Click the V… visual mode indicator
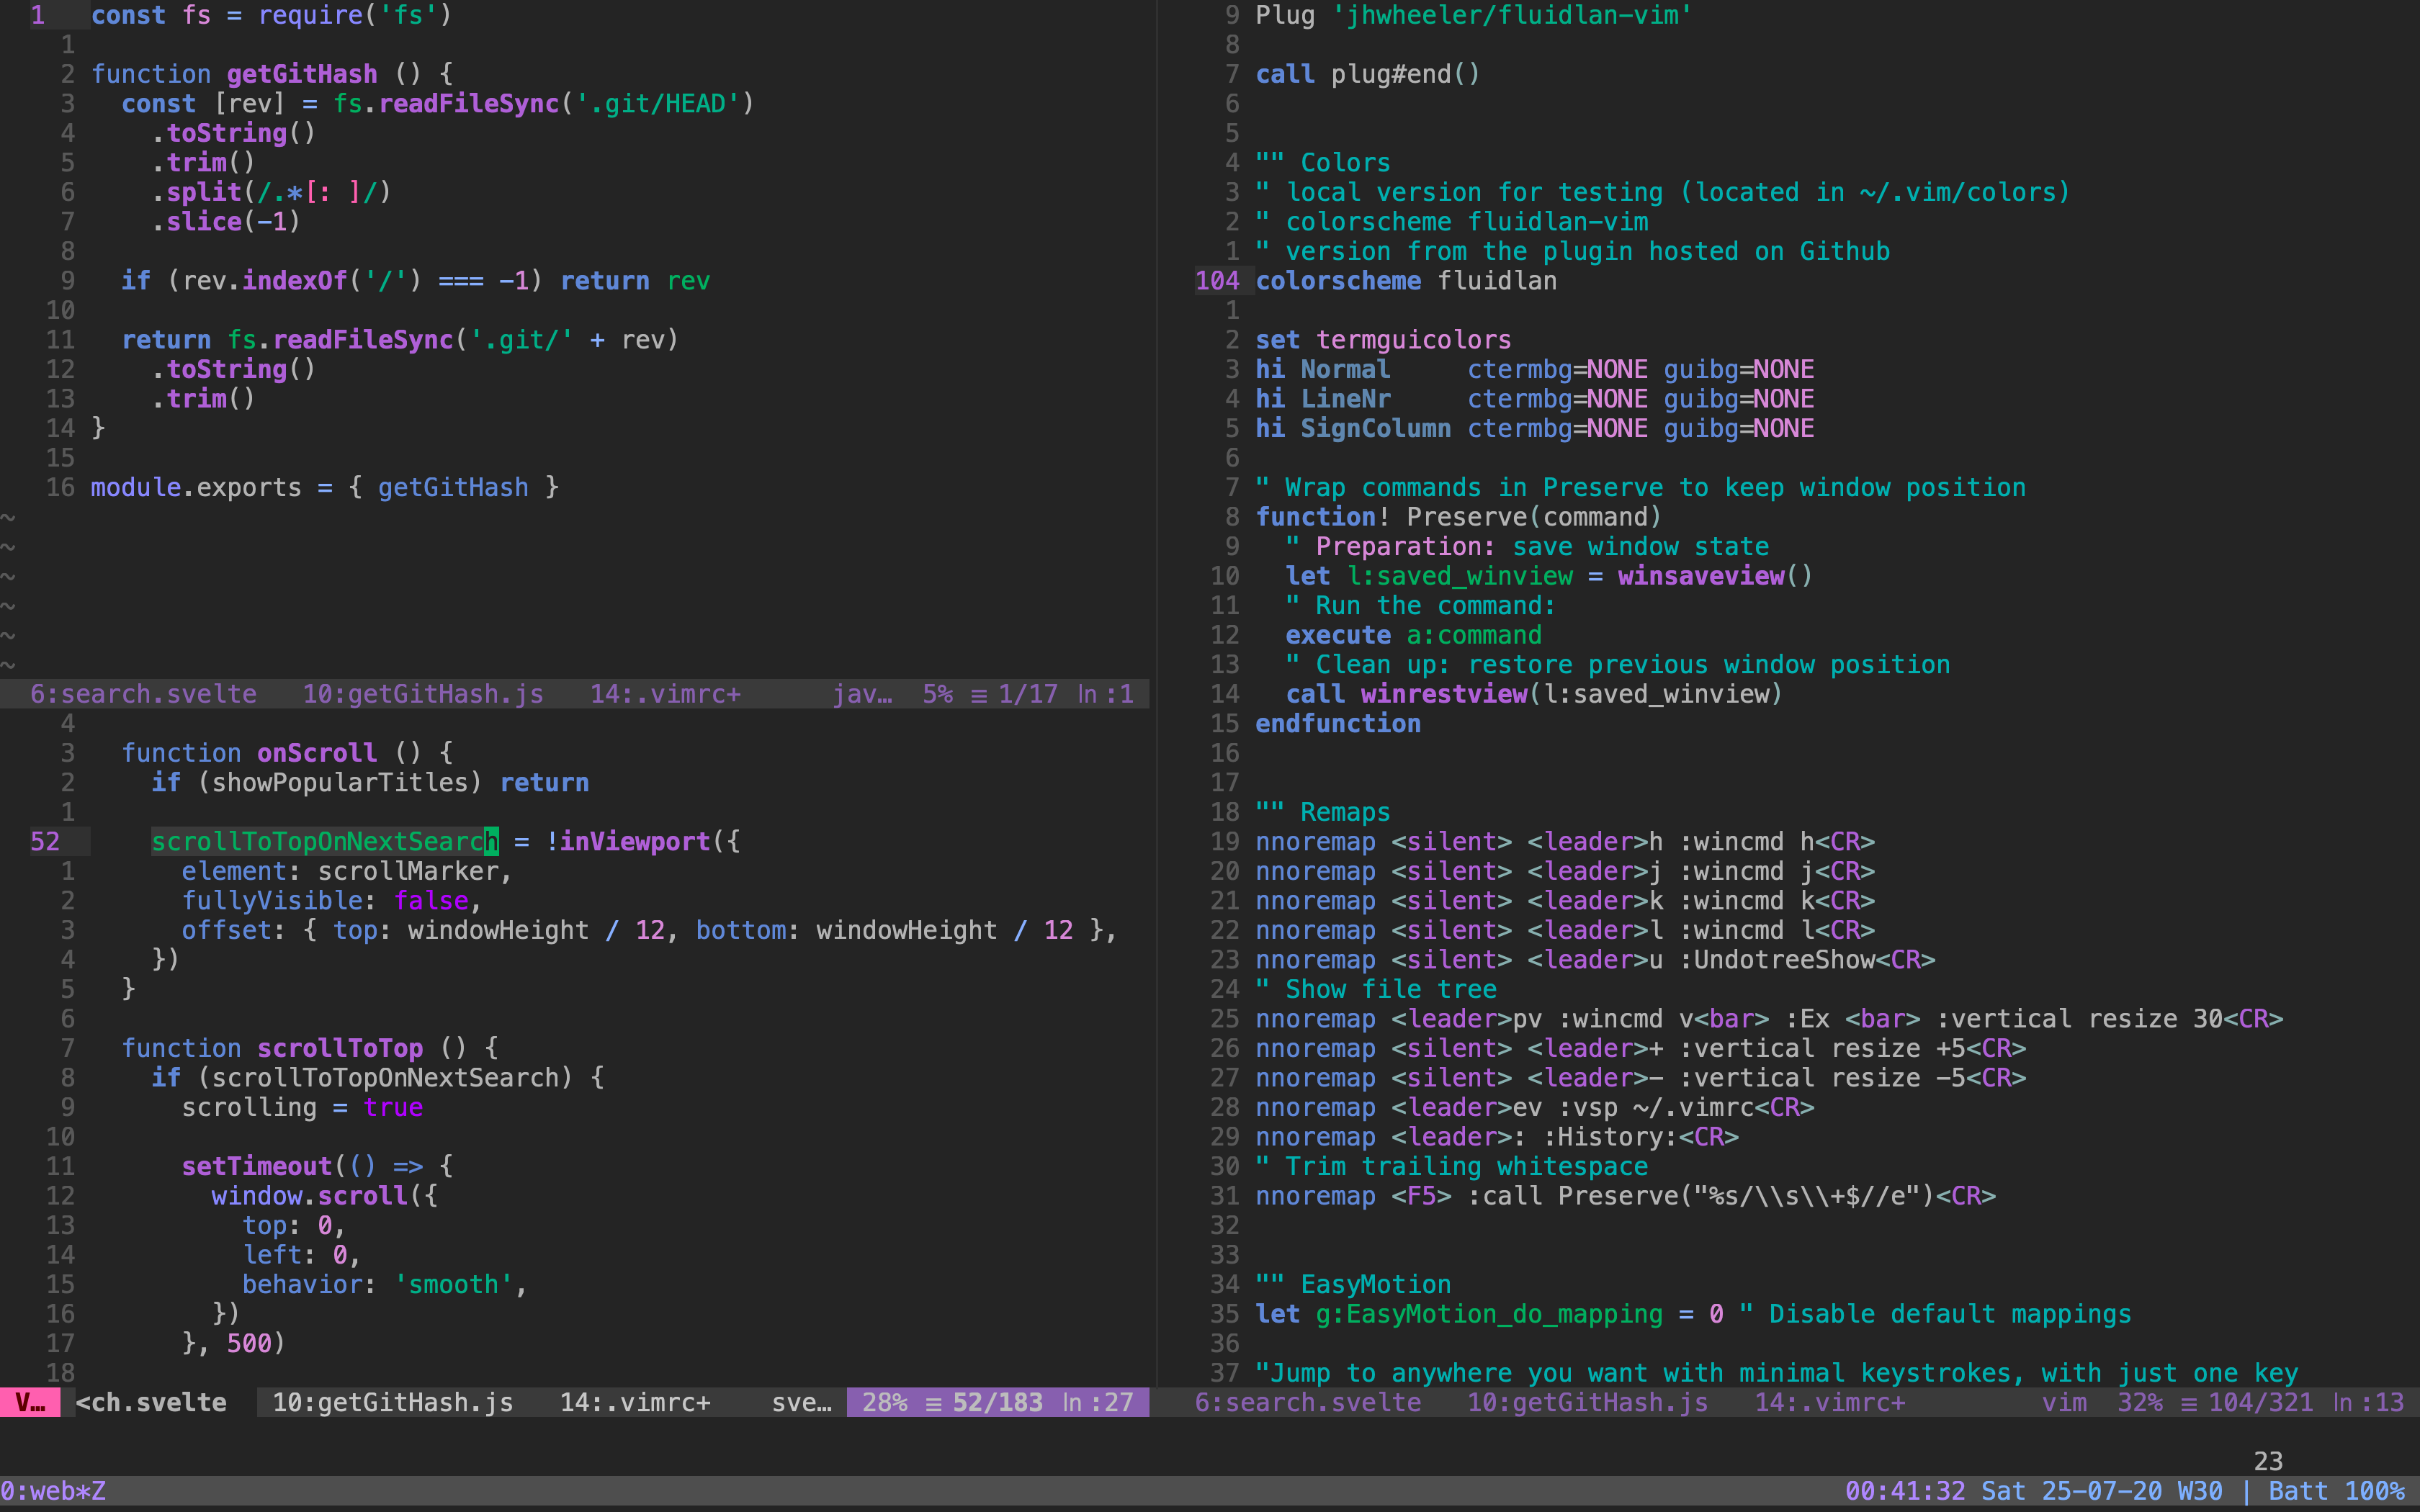2420x1512 pixels. click(x=30, y=1402)
